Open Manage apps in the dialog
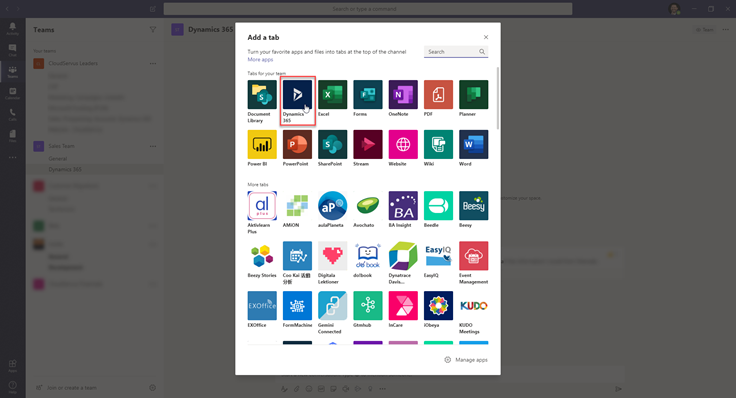Image resolution: width=736 pixels, height=398 pixels. [466, 360]
